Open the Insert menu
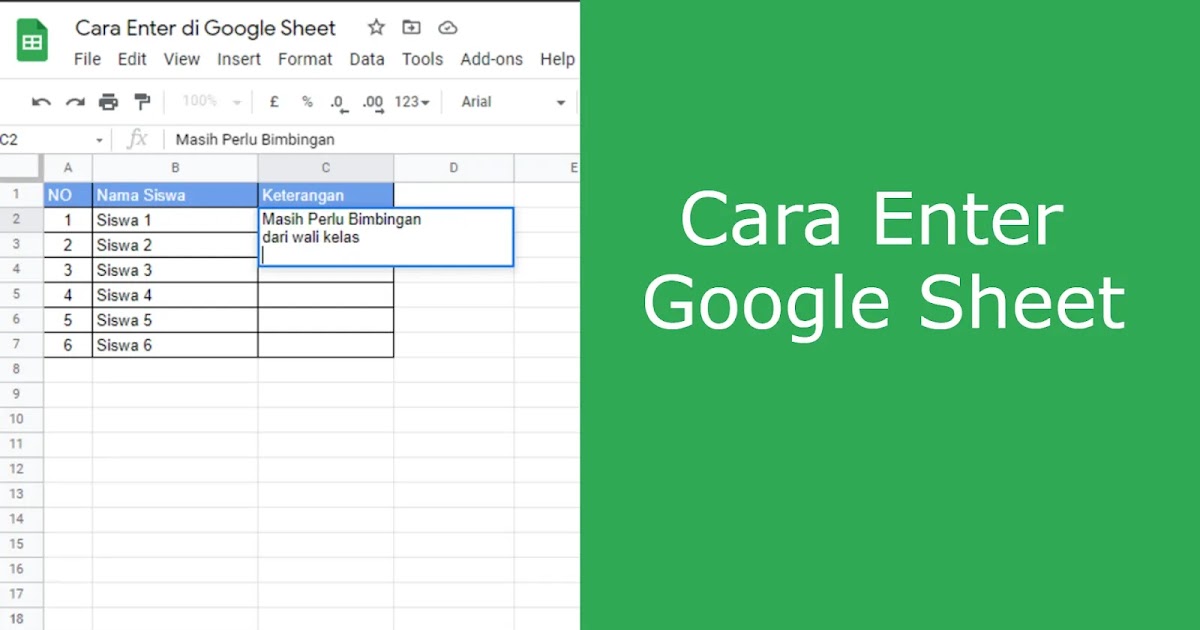The image size is (1200, 630). click(x=239, y=59)
